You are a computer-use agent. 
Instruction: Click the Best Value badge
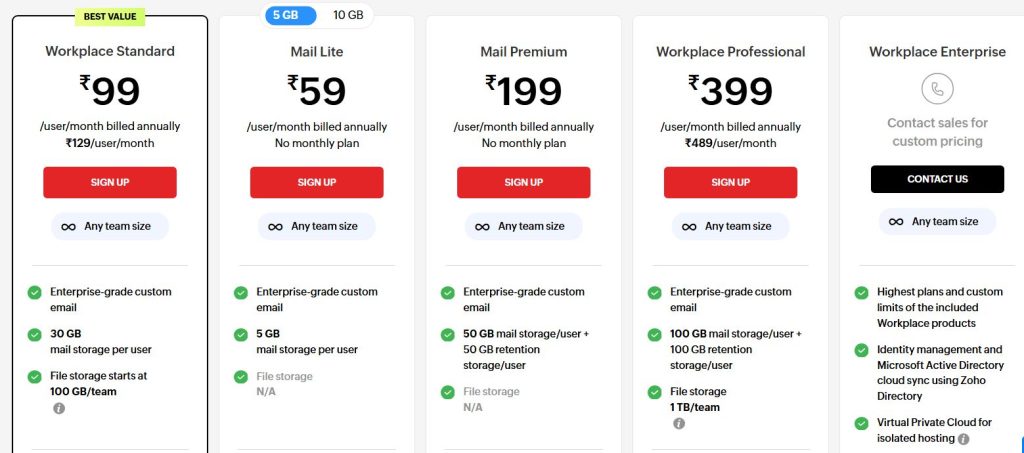point(110,16)
